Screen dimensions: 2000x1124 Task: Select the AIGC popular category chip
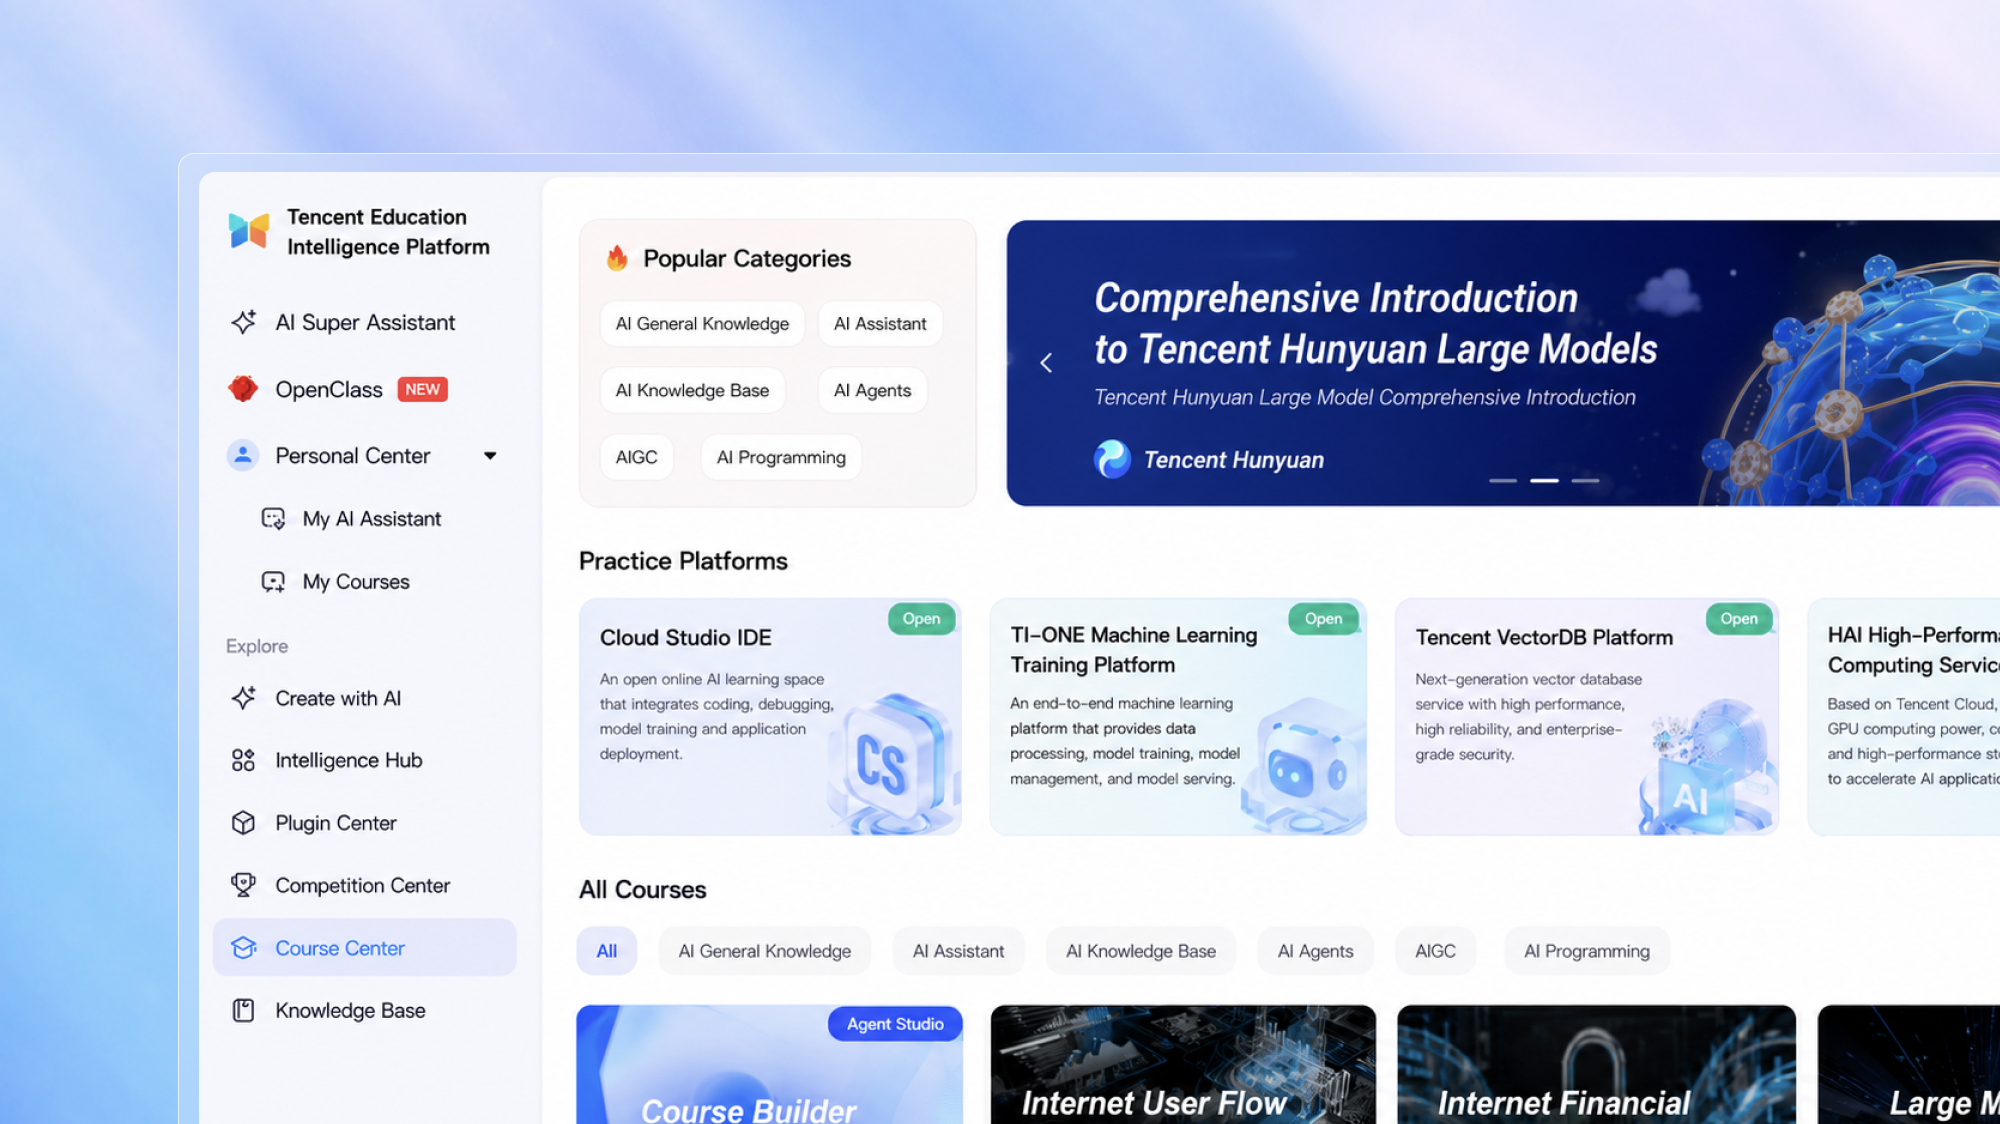click(x=636, y=457)
